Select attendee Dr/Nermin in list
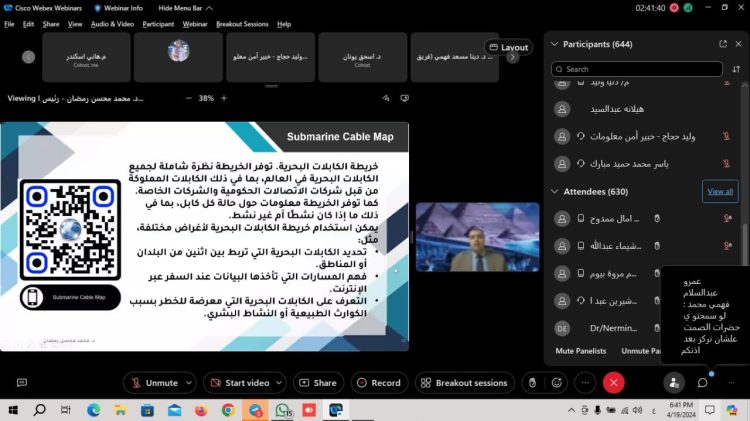 pos(614,328)
